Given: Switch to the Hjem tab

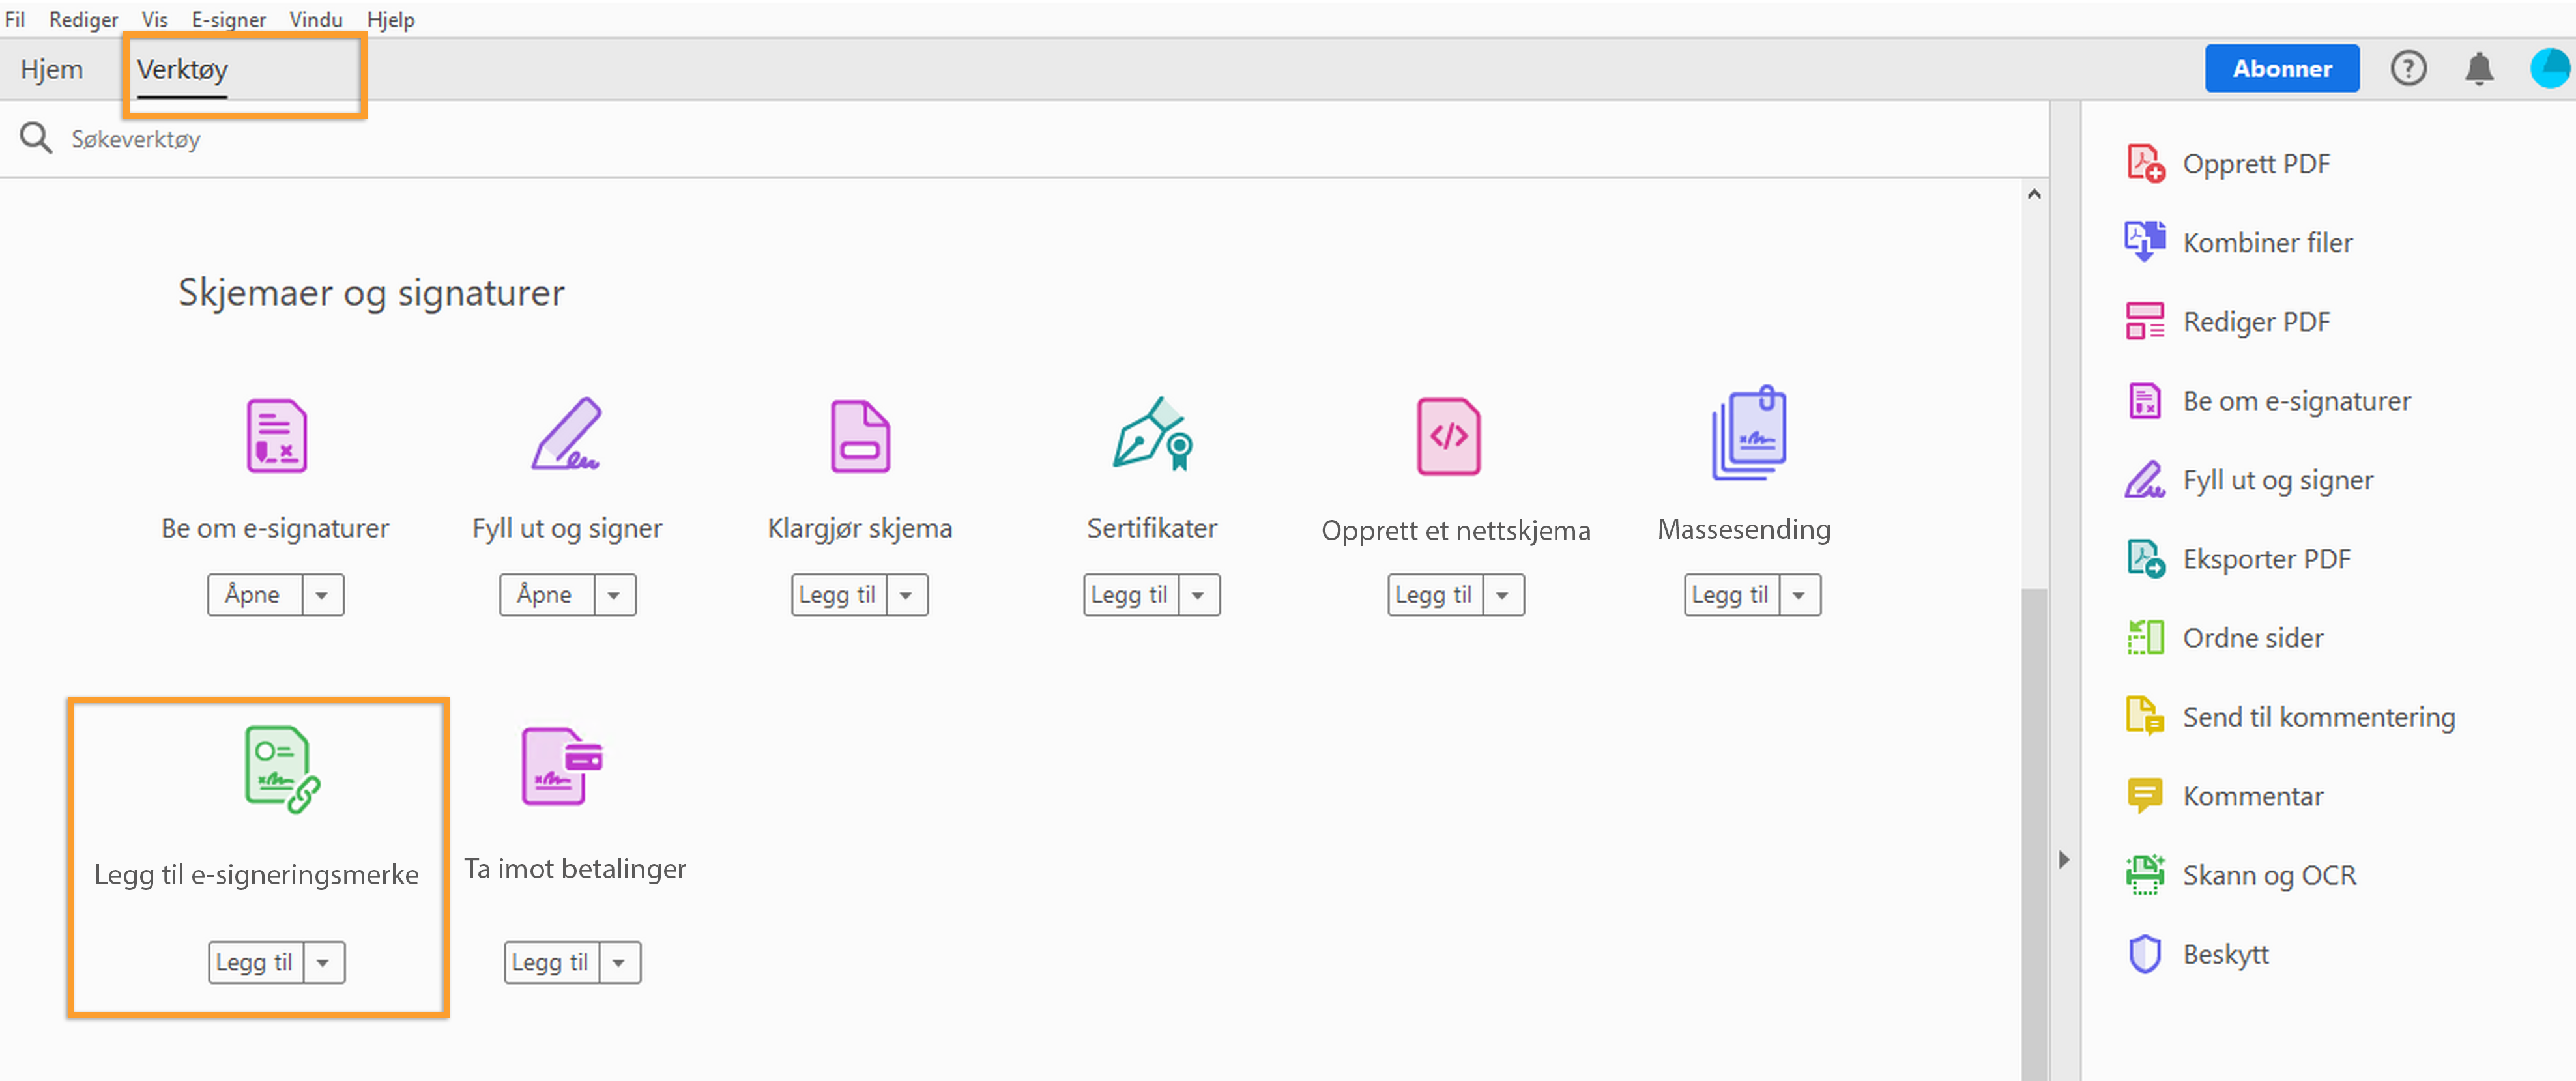Looking at the screenshot, I should pos(52,69).
